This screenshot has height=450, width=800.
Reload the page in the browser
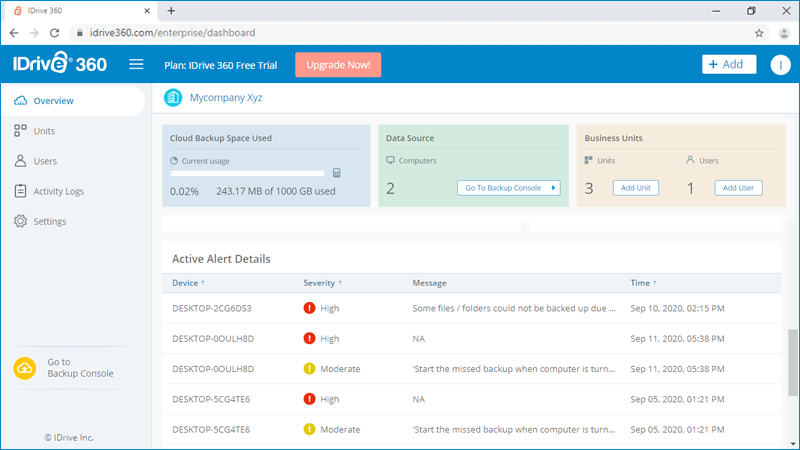(x=55, y=33)
